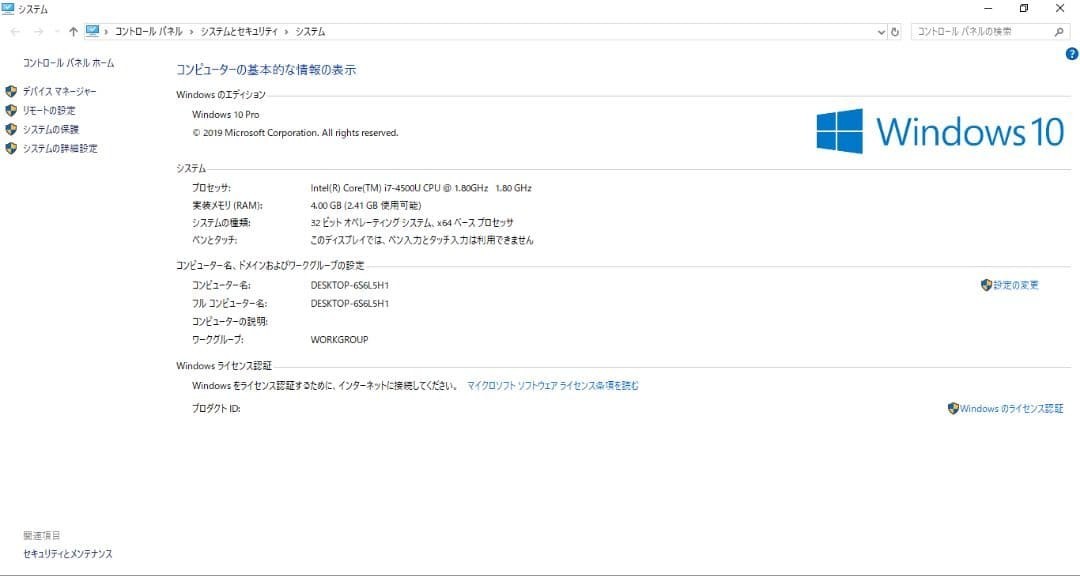
Task: Minimize the システム window
Action: pyautogui.click(x=988, y=9)
